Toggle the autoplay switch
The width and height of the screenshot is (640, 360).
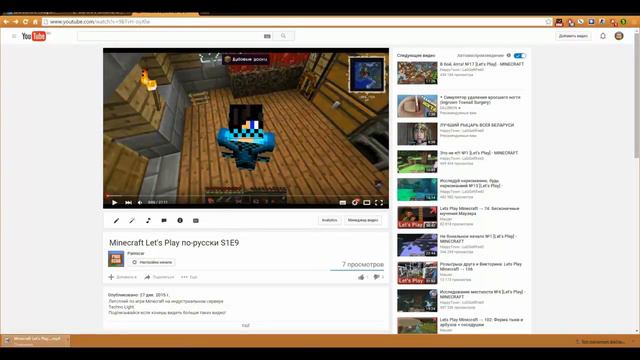[520, 56]
